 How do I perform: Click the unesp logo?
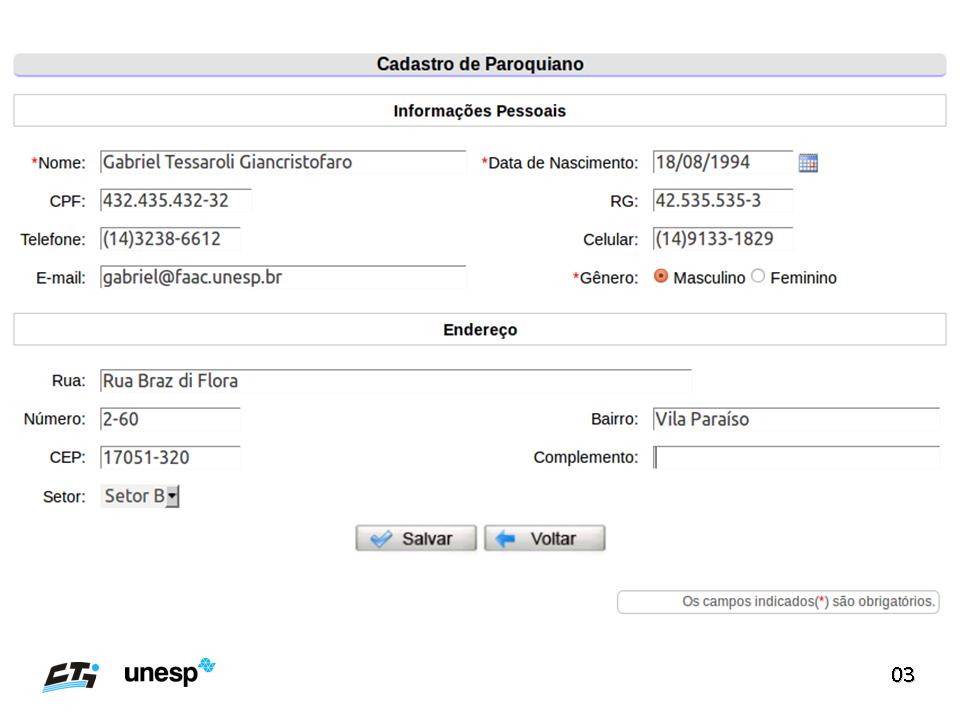coord(170,672)
